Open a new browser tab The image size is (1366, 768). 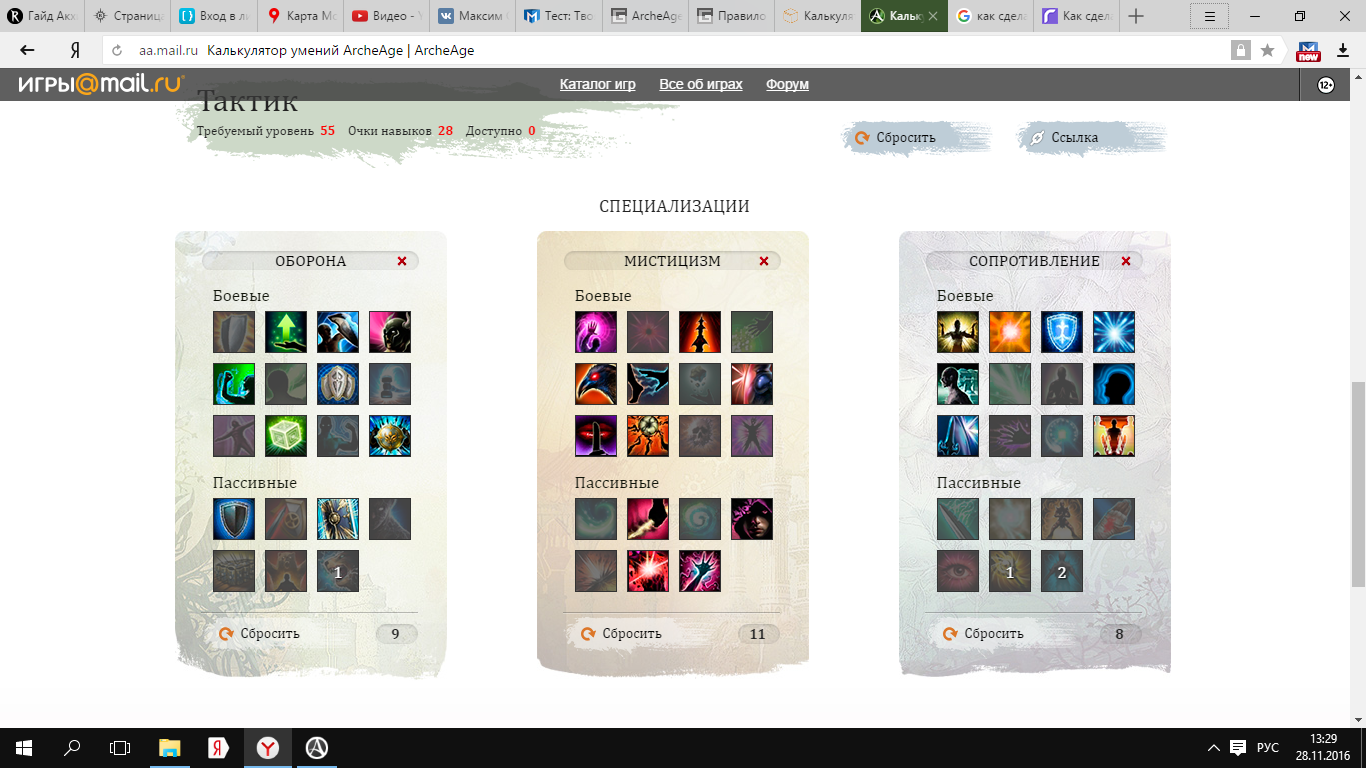pyautogui.click(x=1135, y=16)
